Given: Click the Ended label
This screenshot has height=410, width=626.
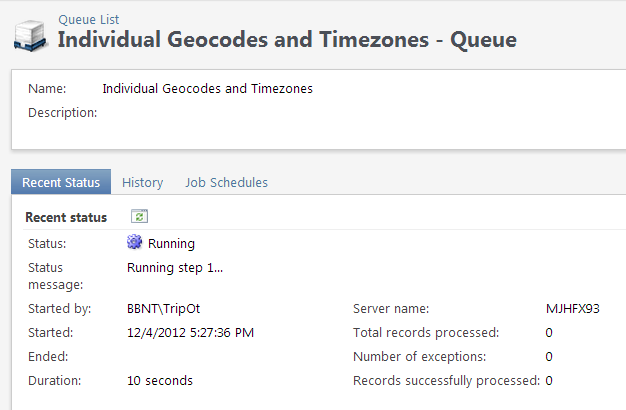Looking at the screenshot, I should (x=48, y=356).
